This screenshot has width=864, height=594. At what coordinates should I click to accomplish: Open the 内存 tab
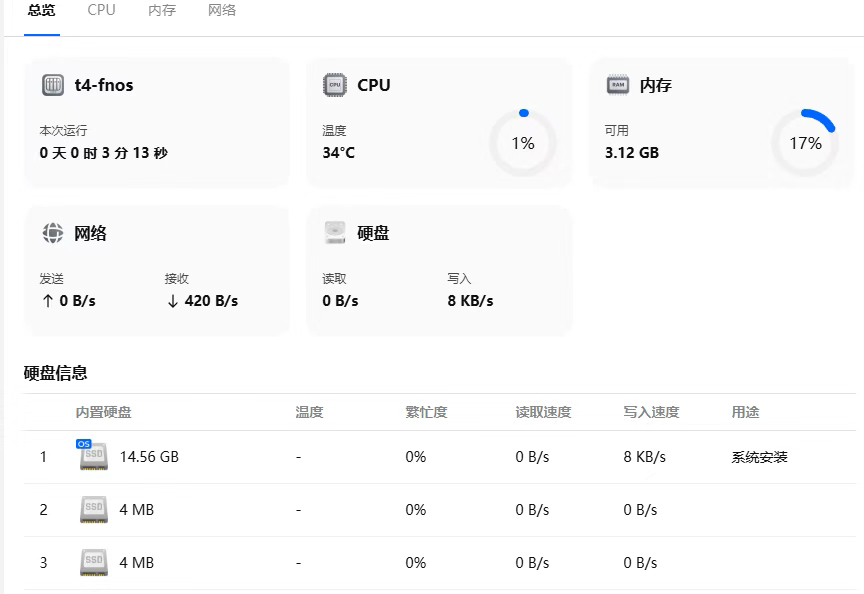162,11
